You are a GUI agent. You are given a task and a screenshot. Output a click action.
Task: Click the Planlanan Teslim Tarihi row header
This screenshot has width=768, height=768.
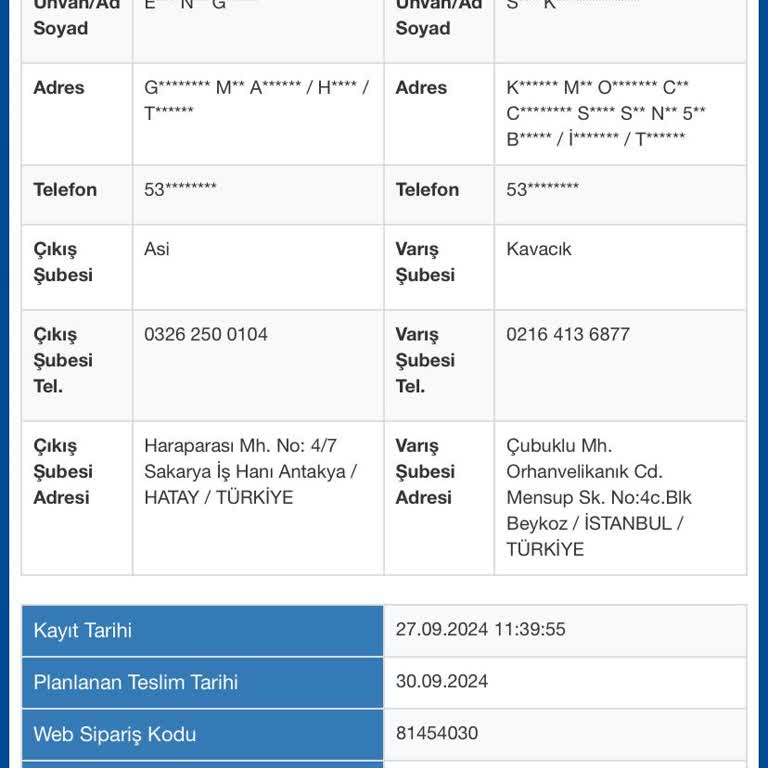tap(136, 682)
